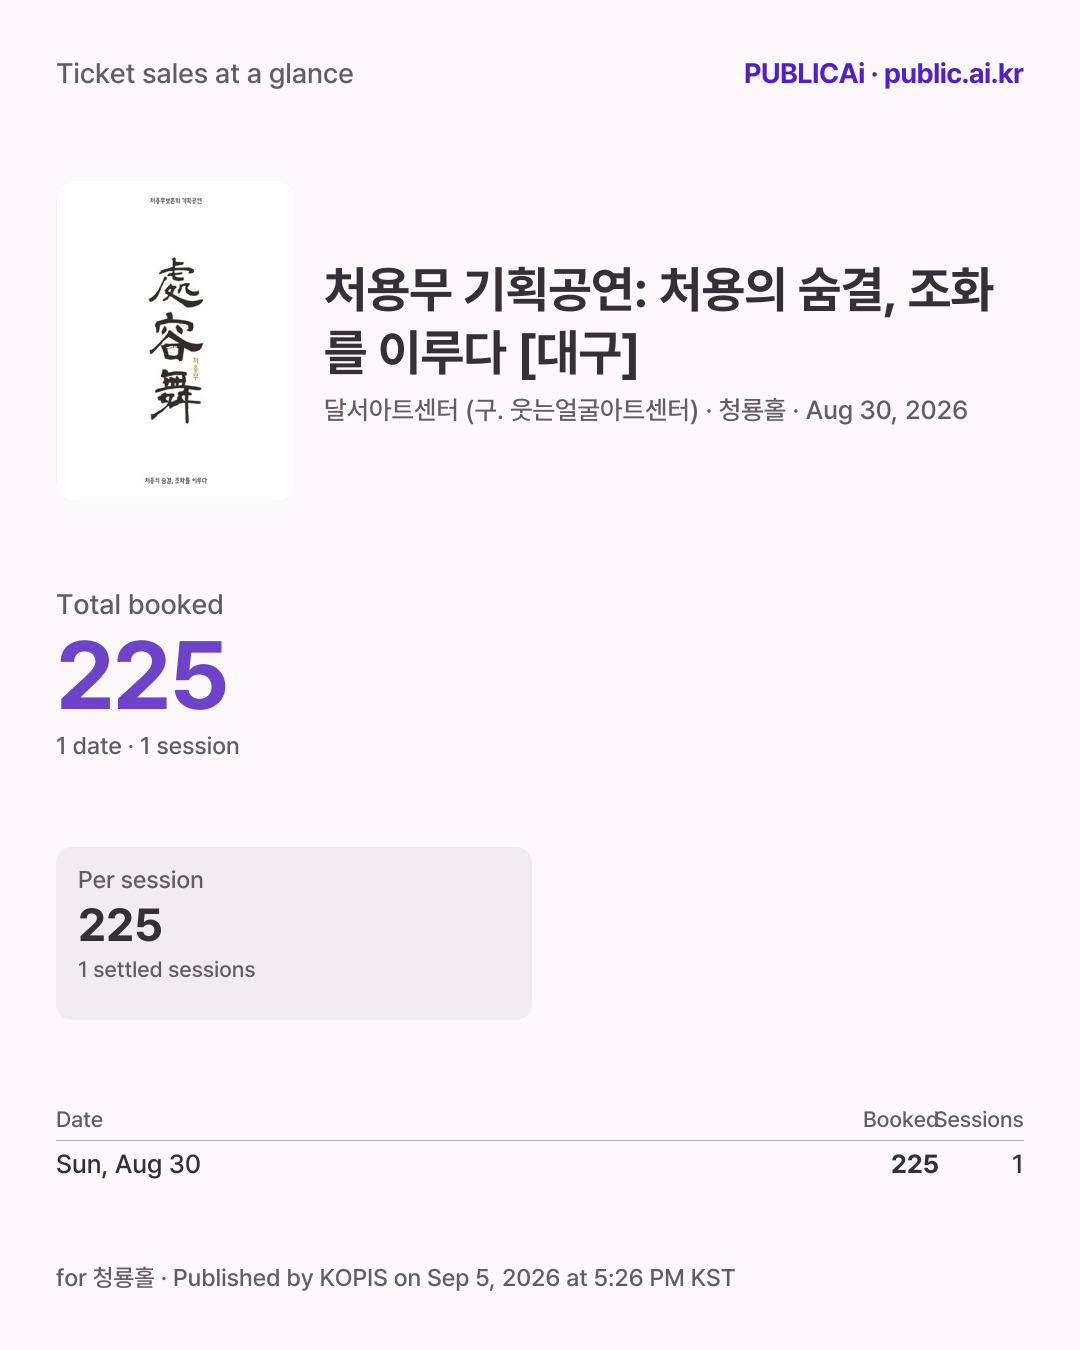Select the performance title 처용무 기획공연
Viewport: 1080px width, 1350px height.
coord(659,321)
